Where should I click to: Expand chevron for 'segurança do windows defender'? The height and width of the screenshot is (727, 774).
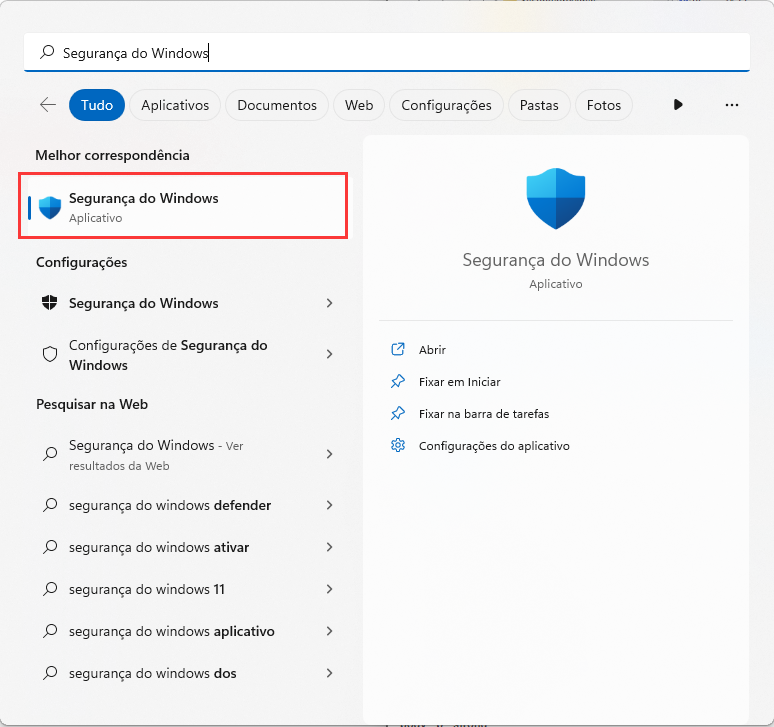click(329, 505)
